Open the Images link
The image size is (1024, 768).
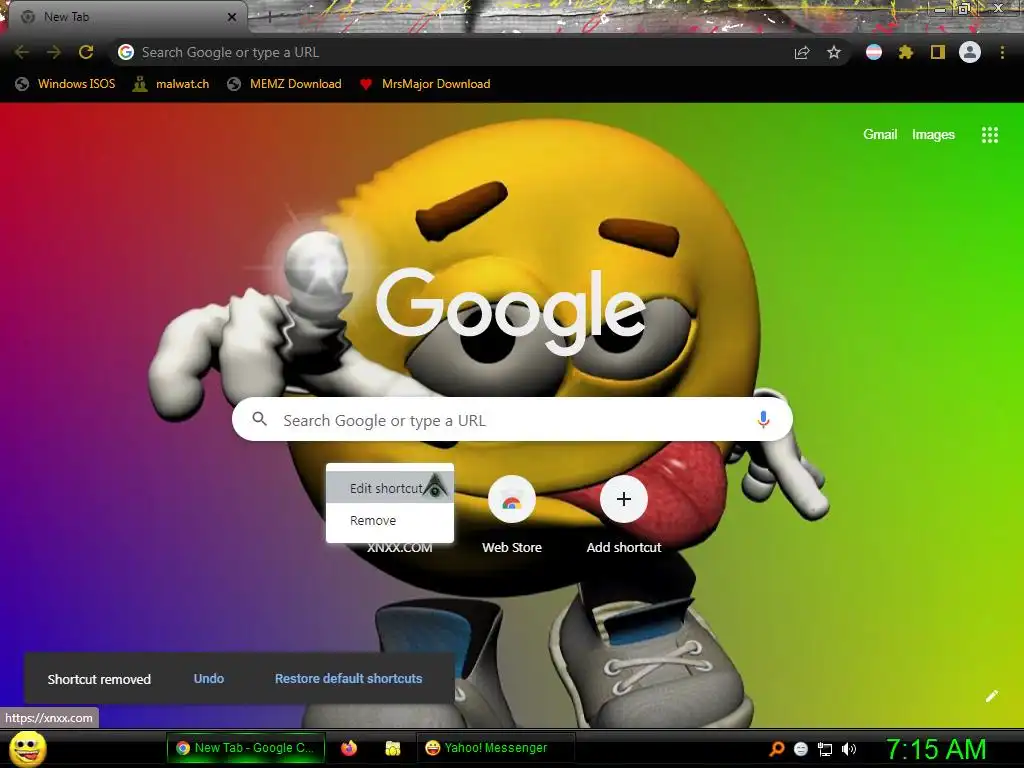click(933, 135)
